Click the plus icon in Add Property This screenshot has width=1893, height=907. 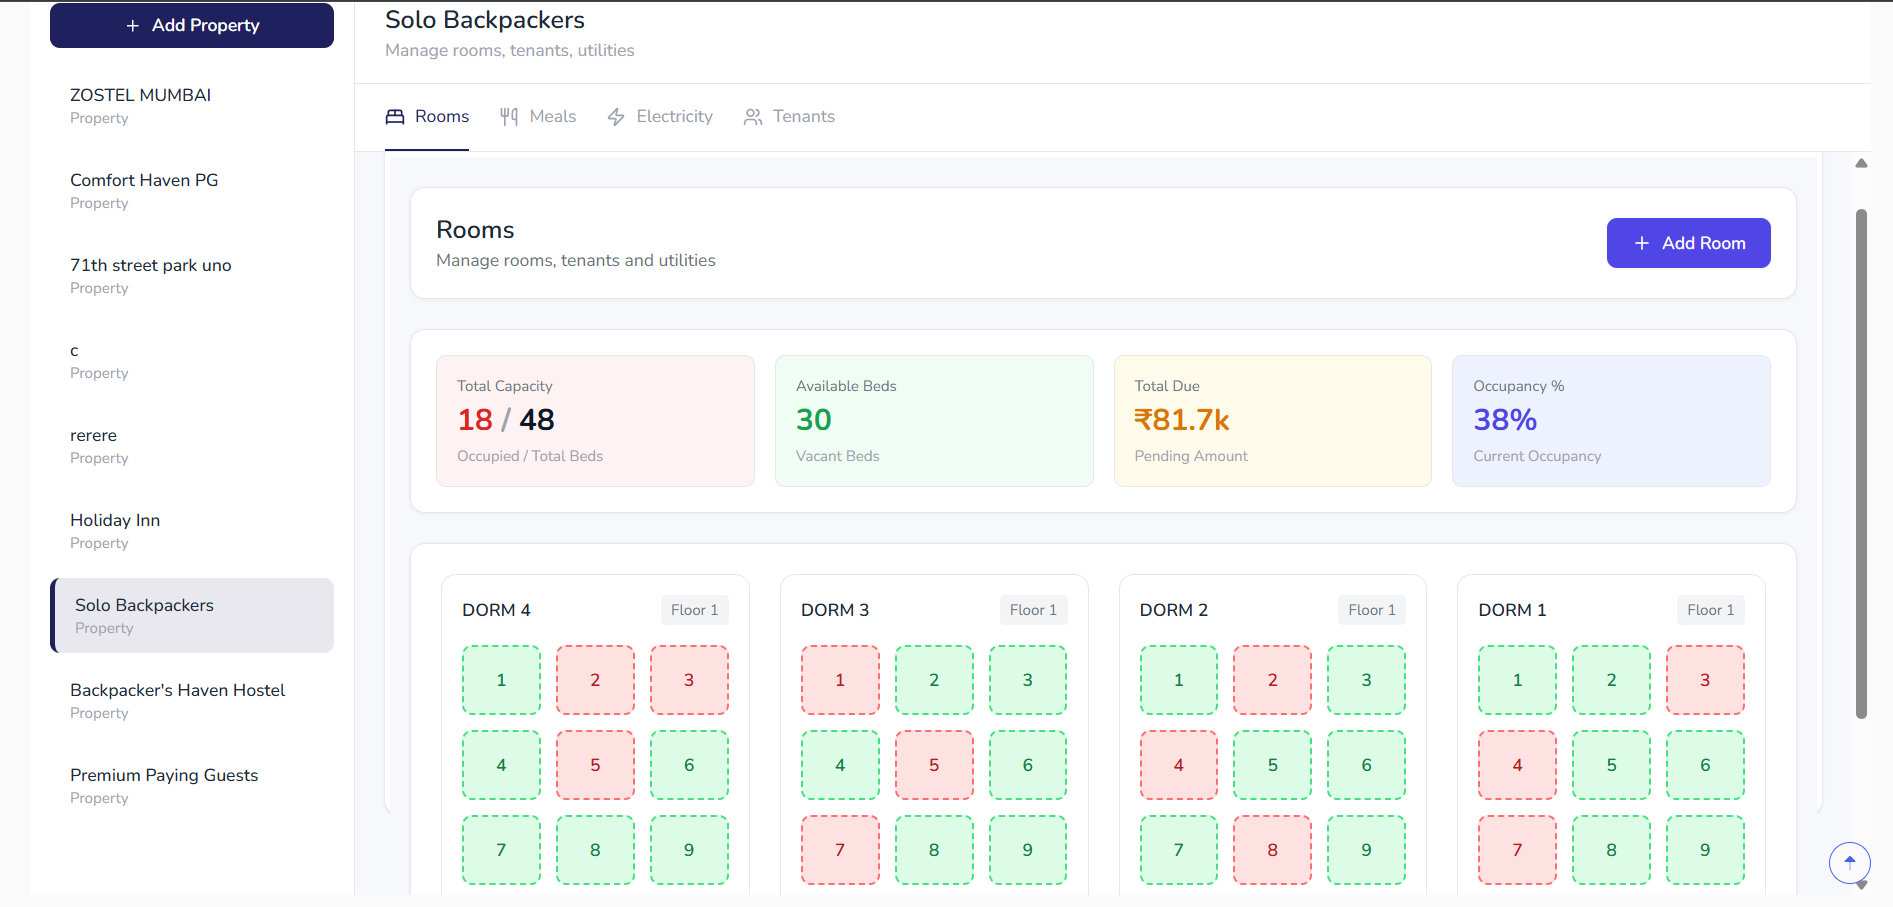pyautogui.click(x=133, y=26)
